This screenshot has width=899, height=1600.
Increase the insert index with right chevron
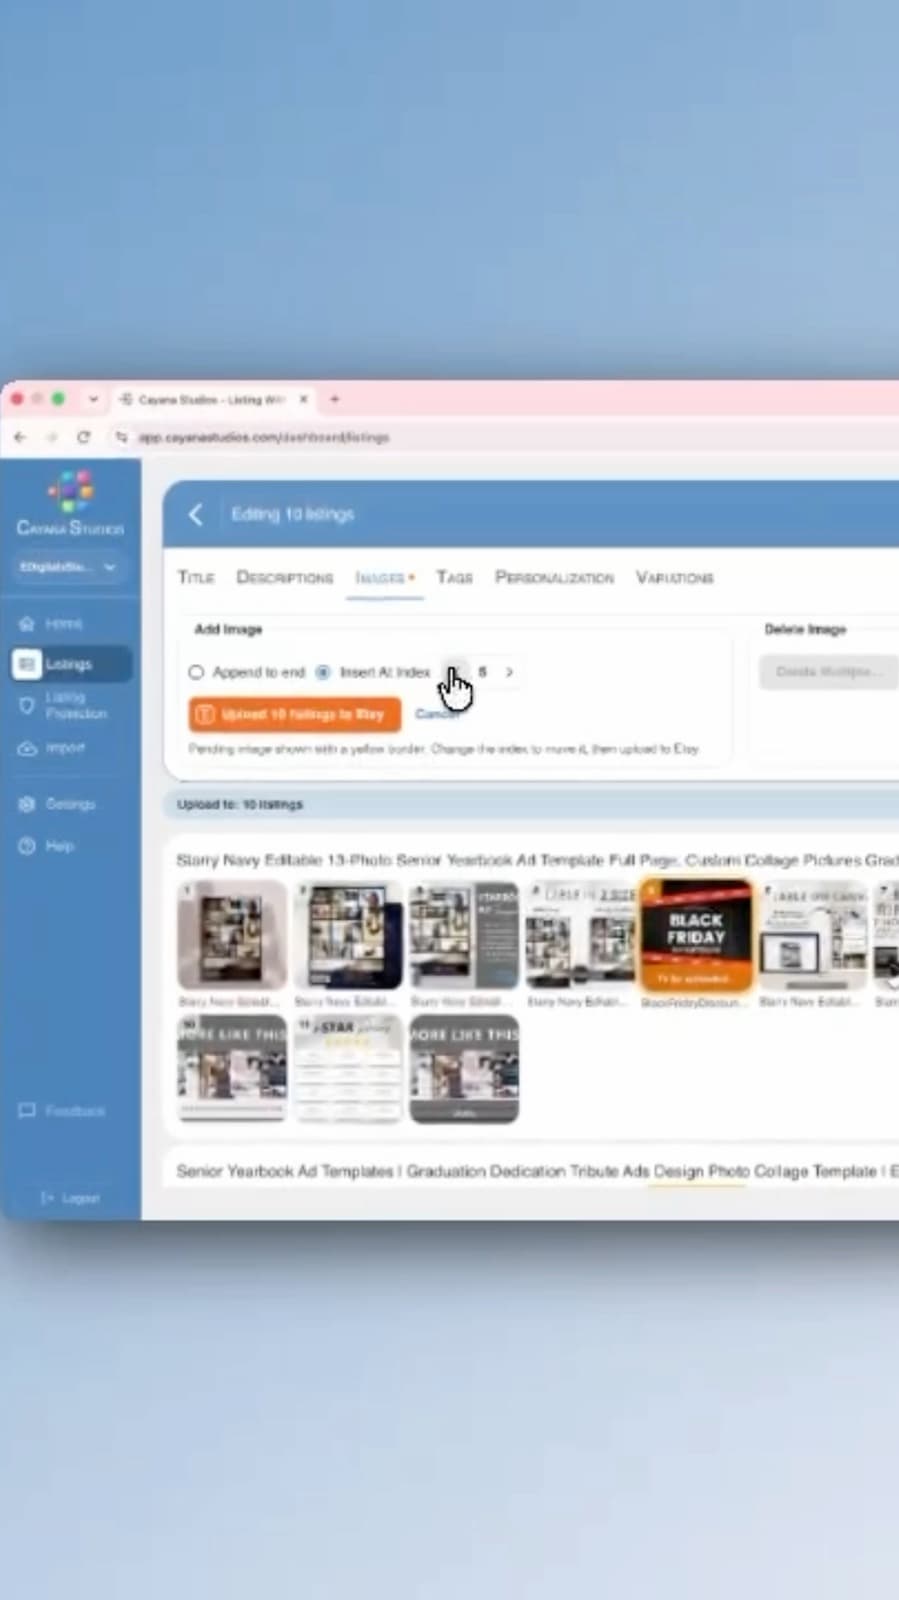tap(509, 672)
